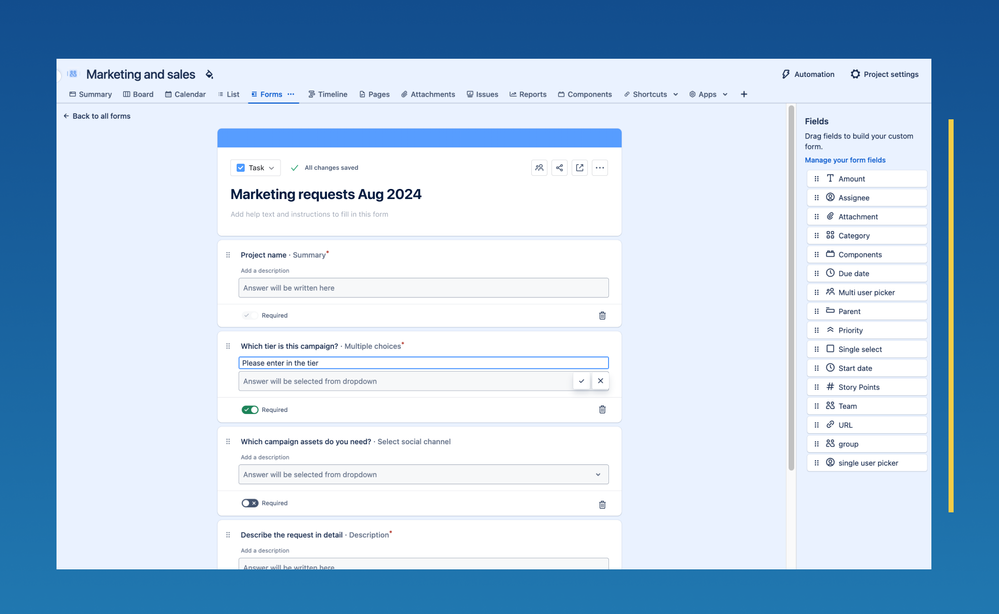This screenshot has width=999, height=614.
Task: Delete the campaign assets question
Action: pos(602,504)
